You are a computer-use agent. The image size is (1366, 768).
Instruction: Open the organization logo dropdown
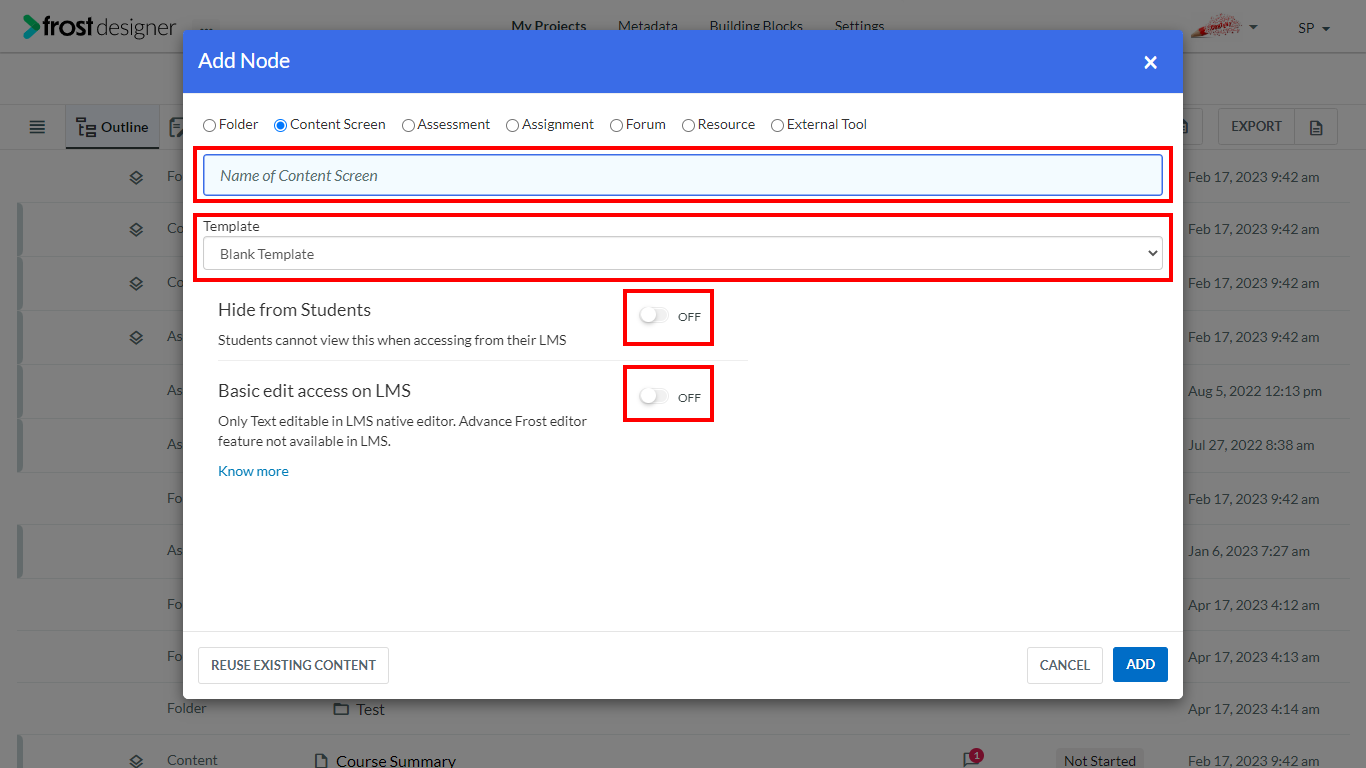pyautogui.click(x=1223, y=27)
